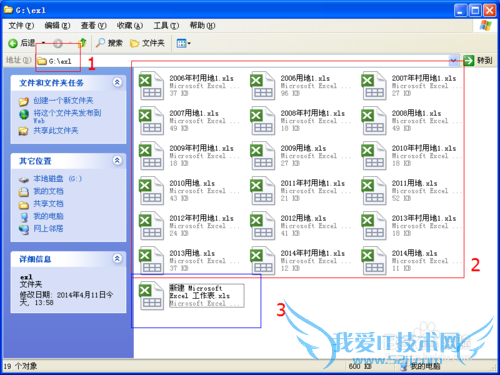
Task: Click the Up folder icon
Action: pos(82,43)
